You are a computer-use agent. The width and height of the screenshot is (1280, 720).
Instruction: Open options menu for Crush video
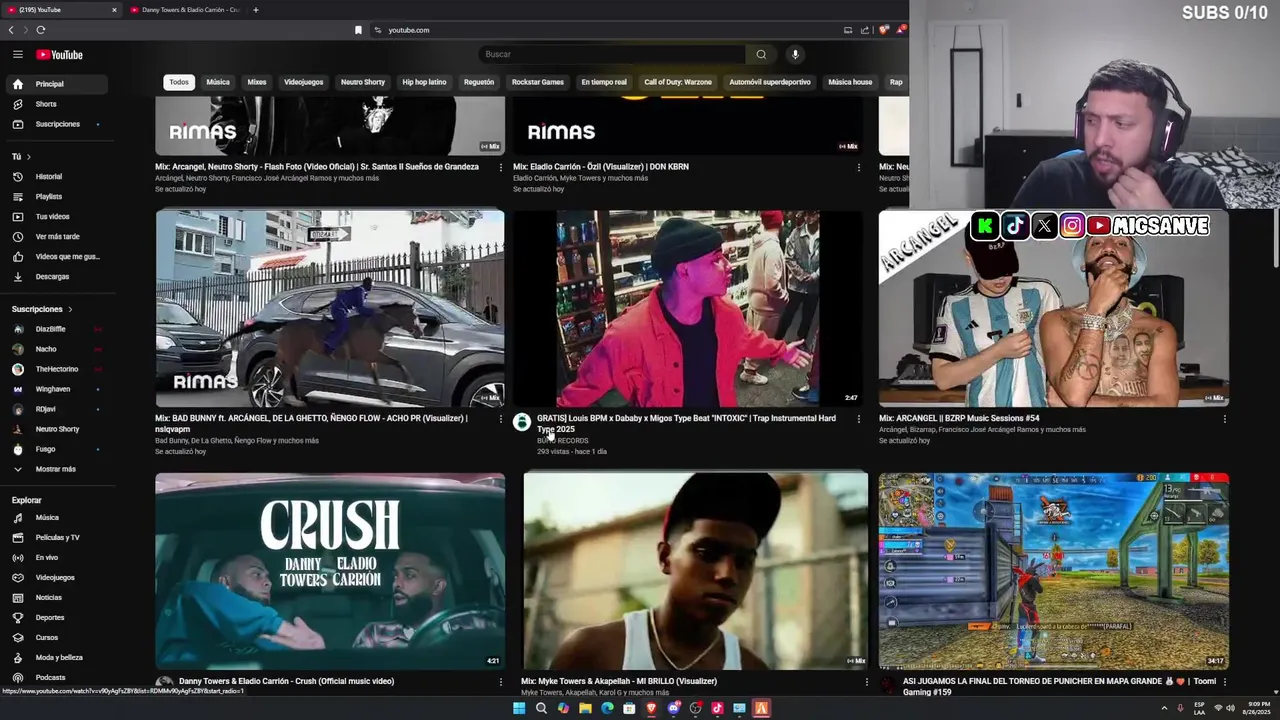coord(501,682)
